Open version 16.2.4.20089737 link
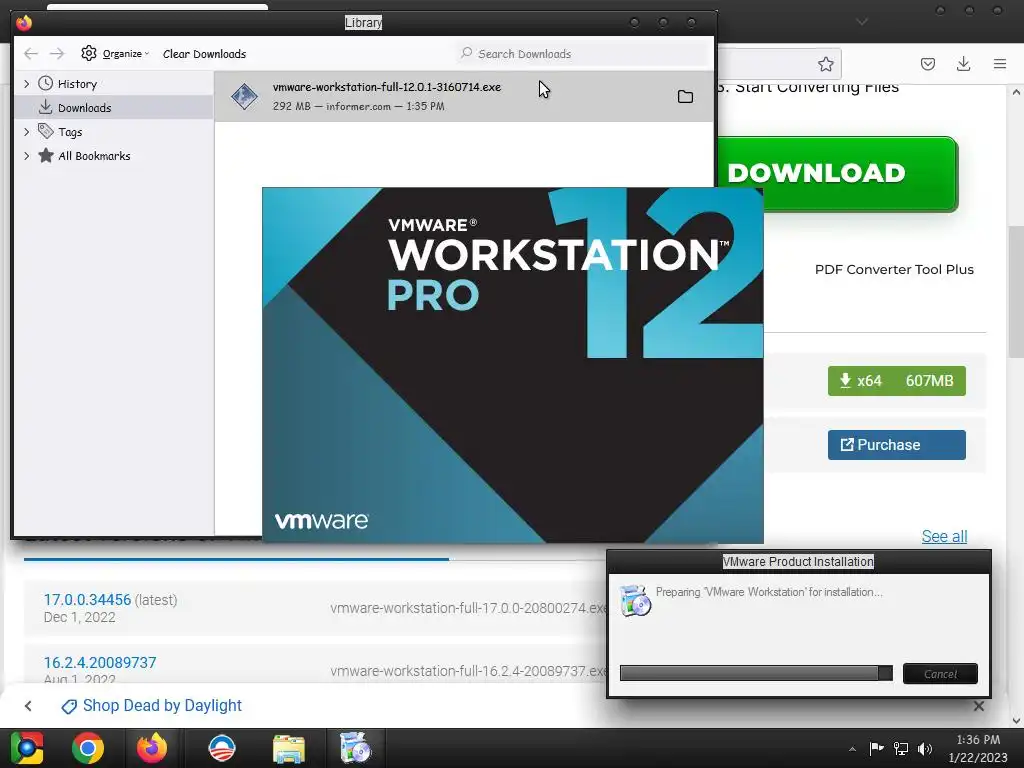The width and height of the screenshot is (1024, 768). click(x=100, y=662)
